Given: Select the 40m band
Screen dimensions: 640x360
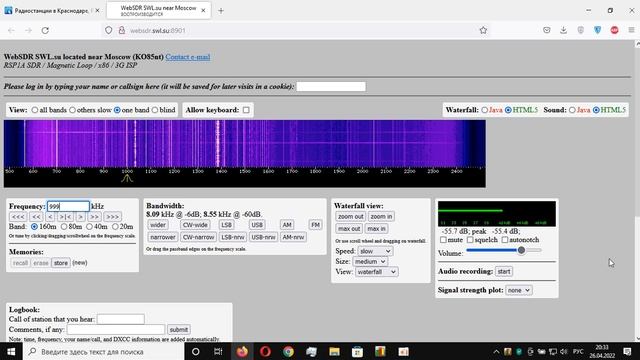Looking at the screenshot, I should pos(89,227).
